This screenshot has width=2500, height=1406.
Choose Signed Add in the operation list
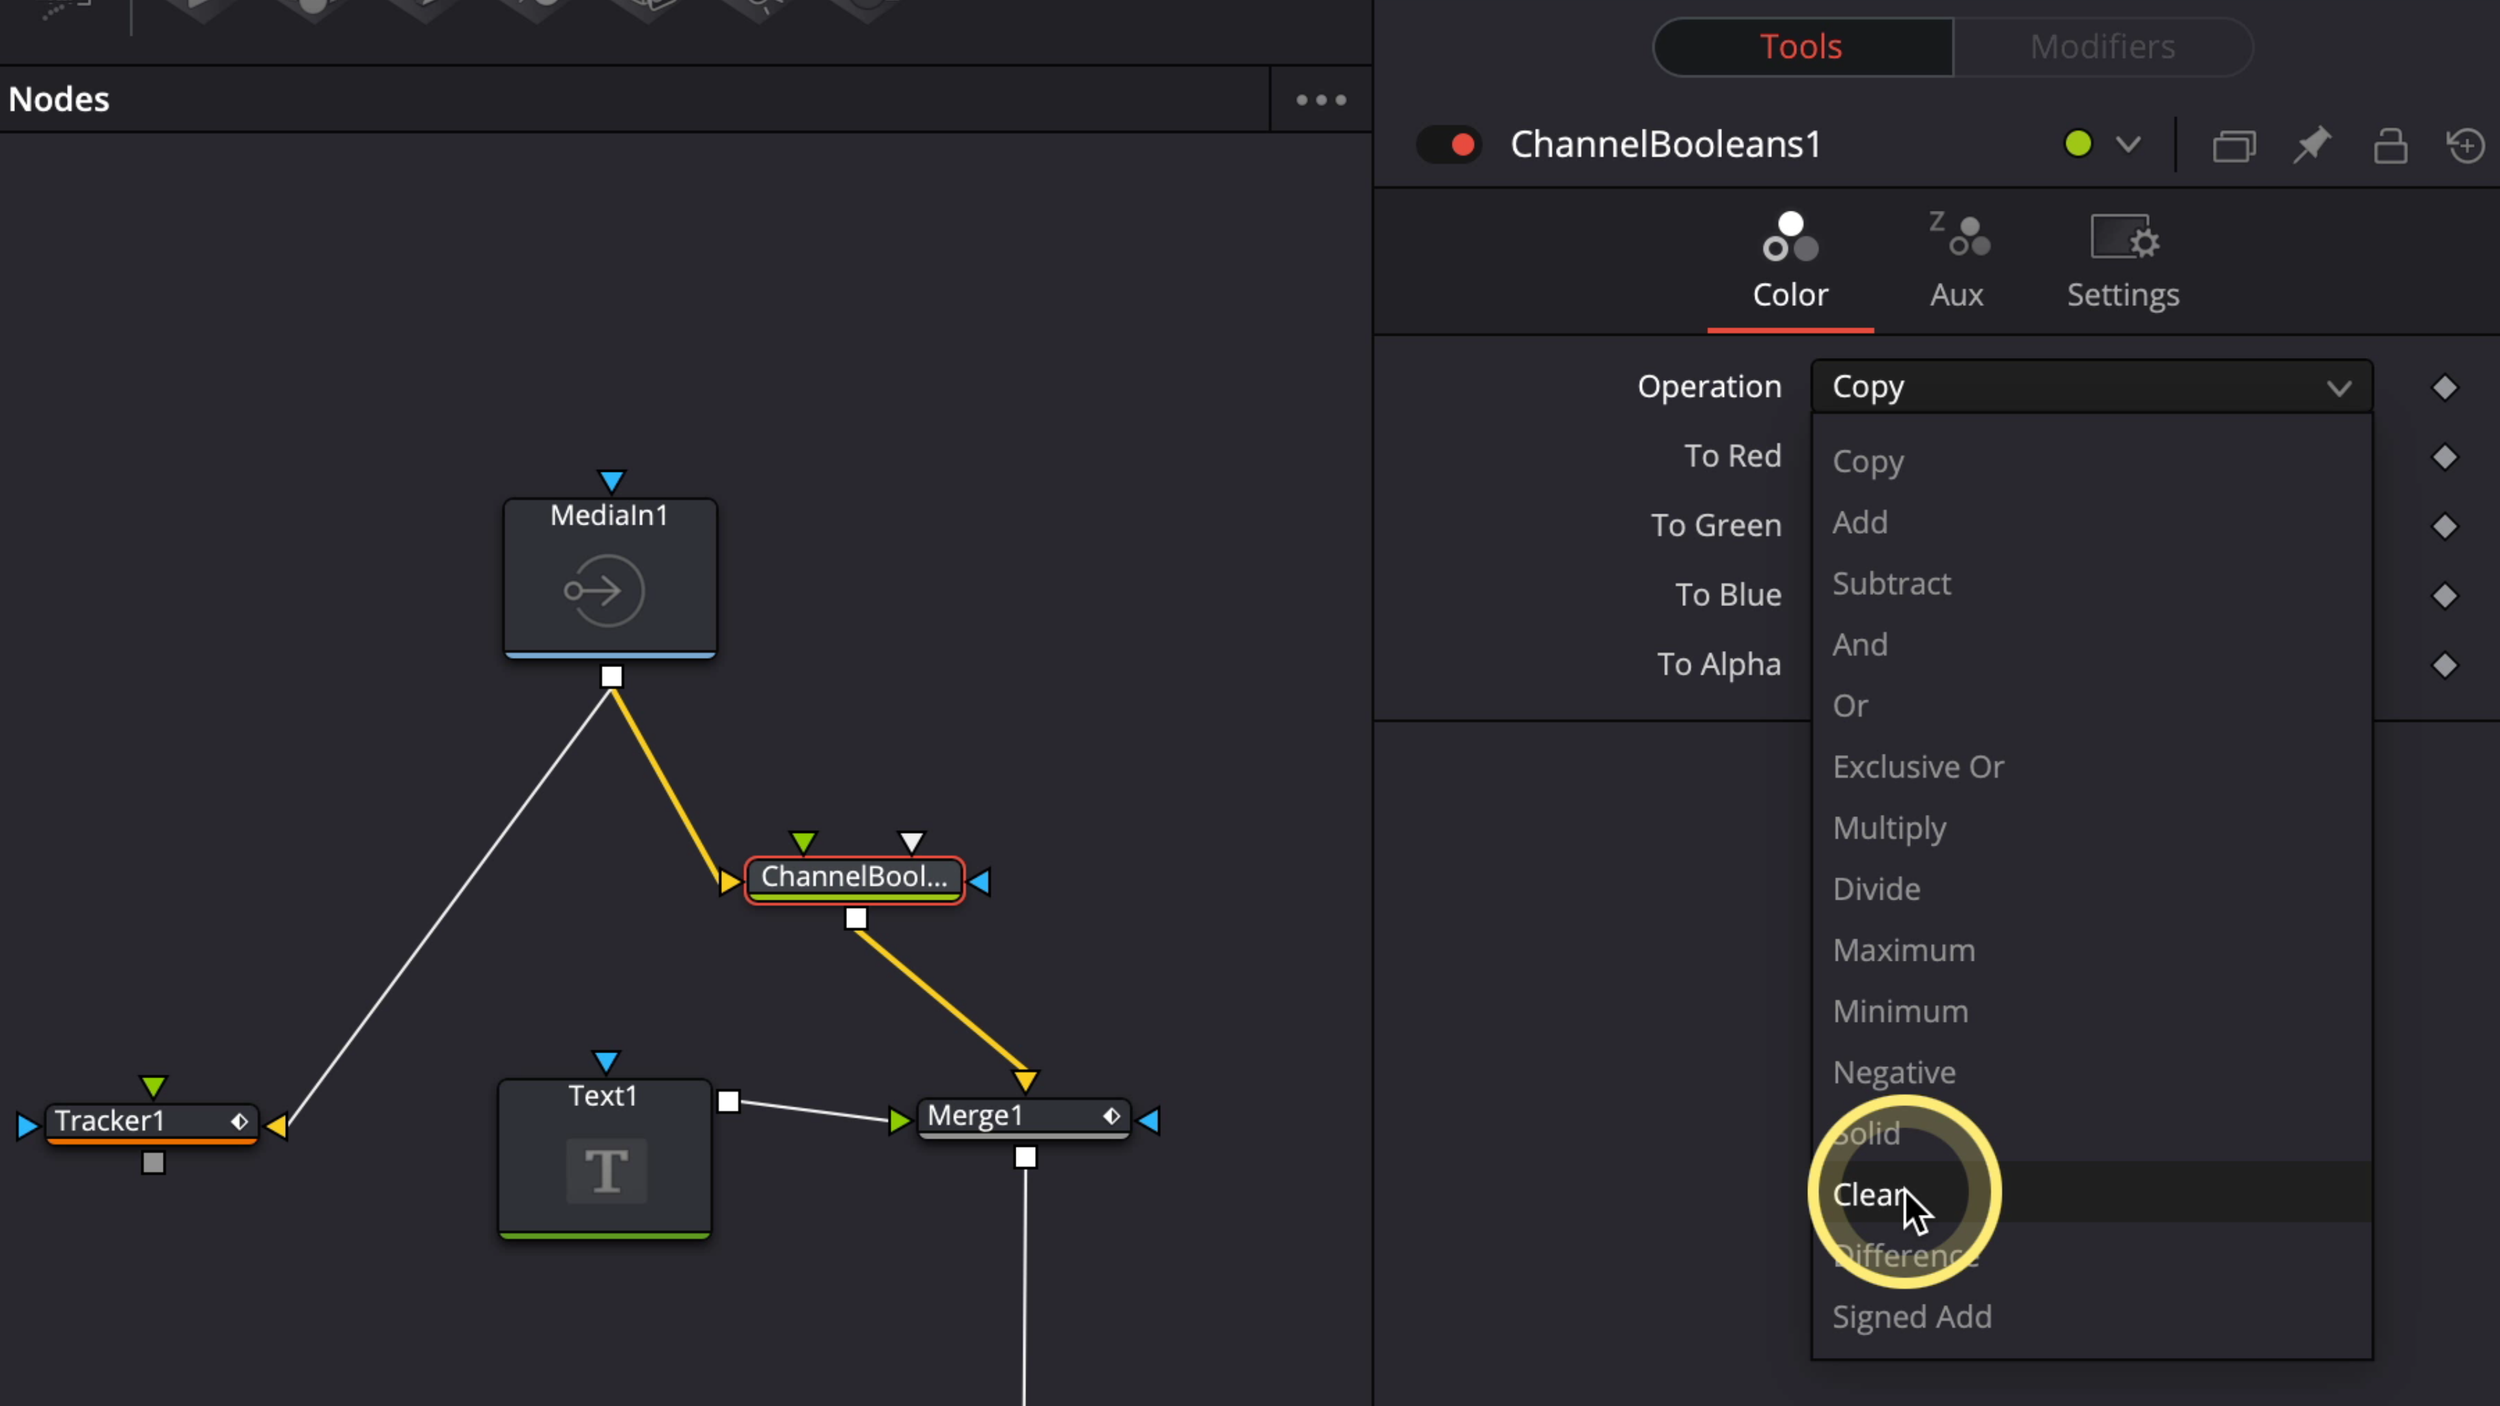[1910, 1317]
